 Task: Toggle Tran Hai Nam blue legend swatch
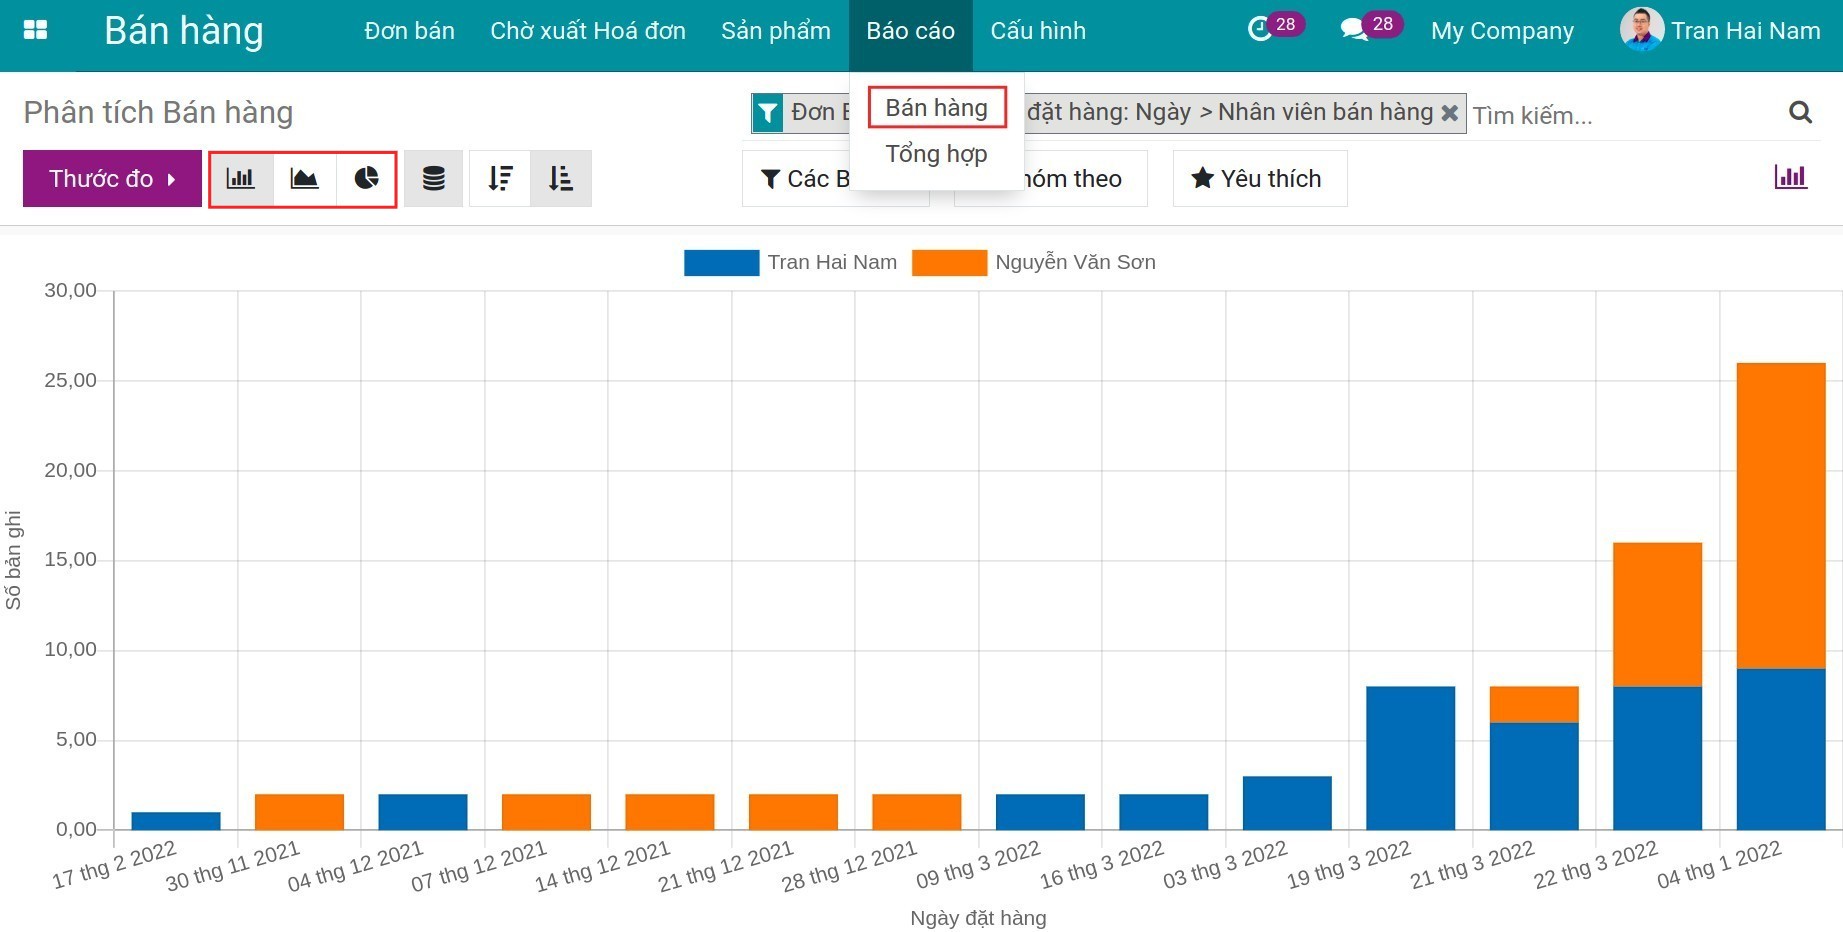[721, 263]
